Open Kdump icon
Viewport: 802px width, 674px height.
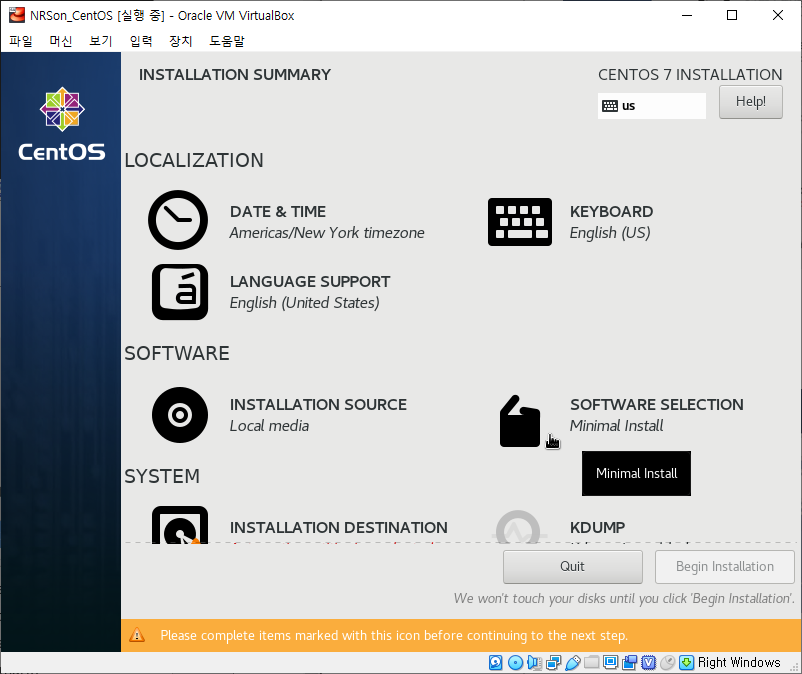click(x=518, y=527)
